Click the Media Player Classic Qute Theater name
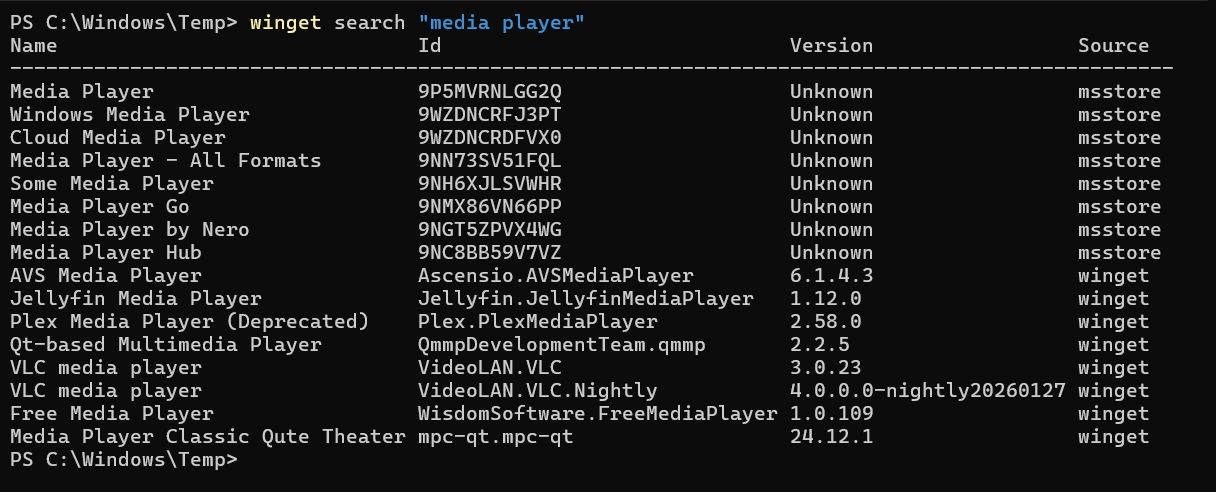Viewport: 1216px width, 492px height. pos(208,437)
